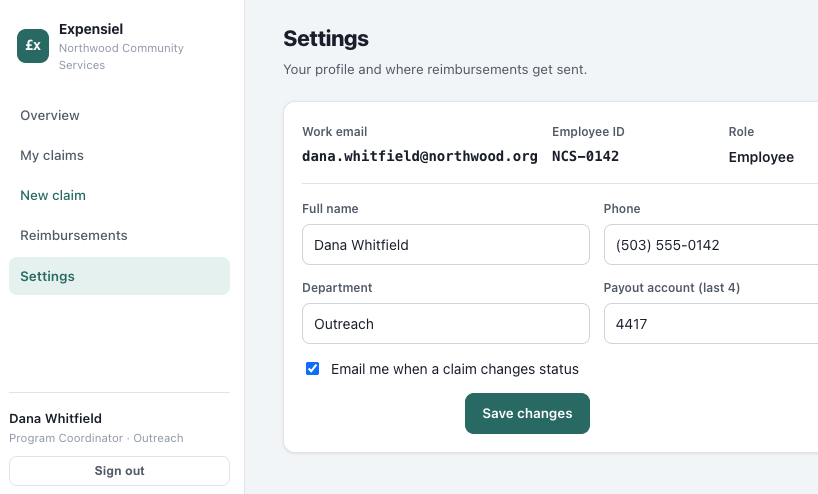Viewport: 818px width, 494px height.
Task: Click the Employee ID label
Action: [588, 131]
